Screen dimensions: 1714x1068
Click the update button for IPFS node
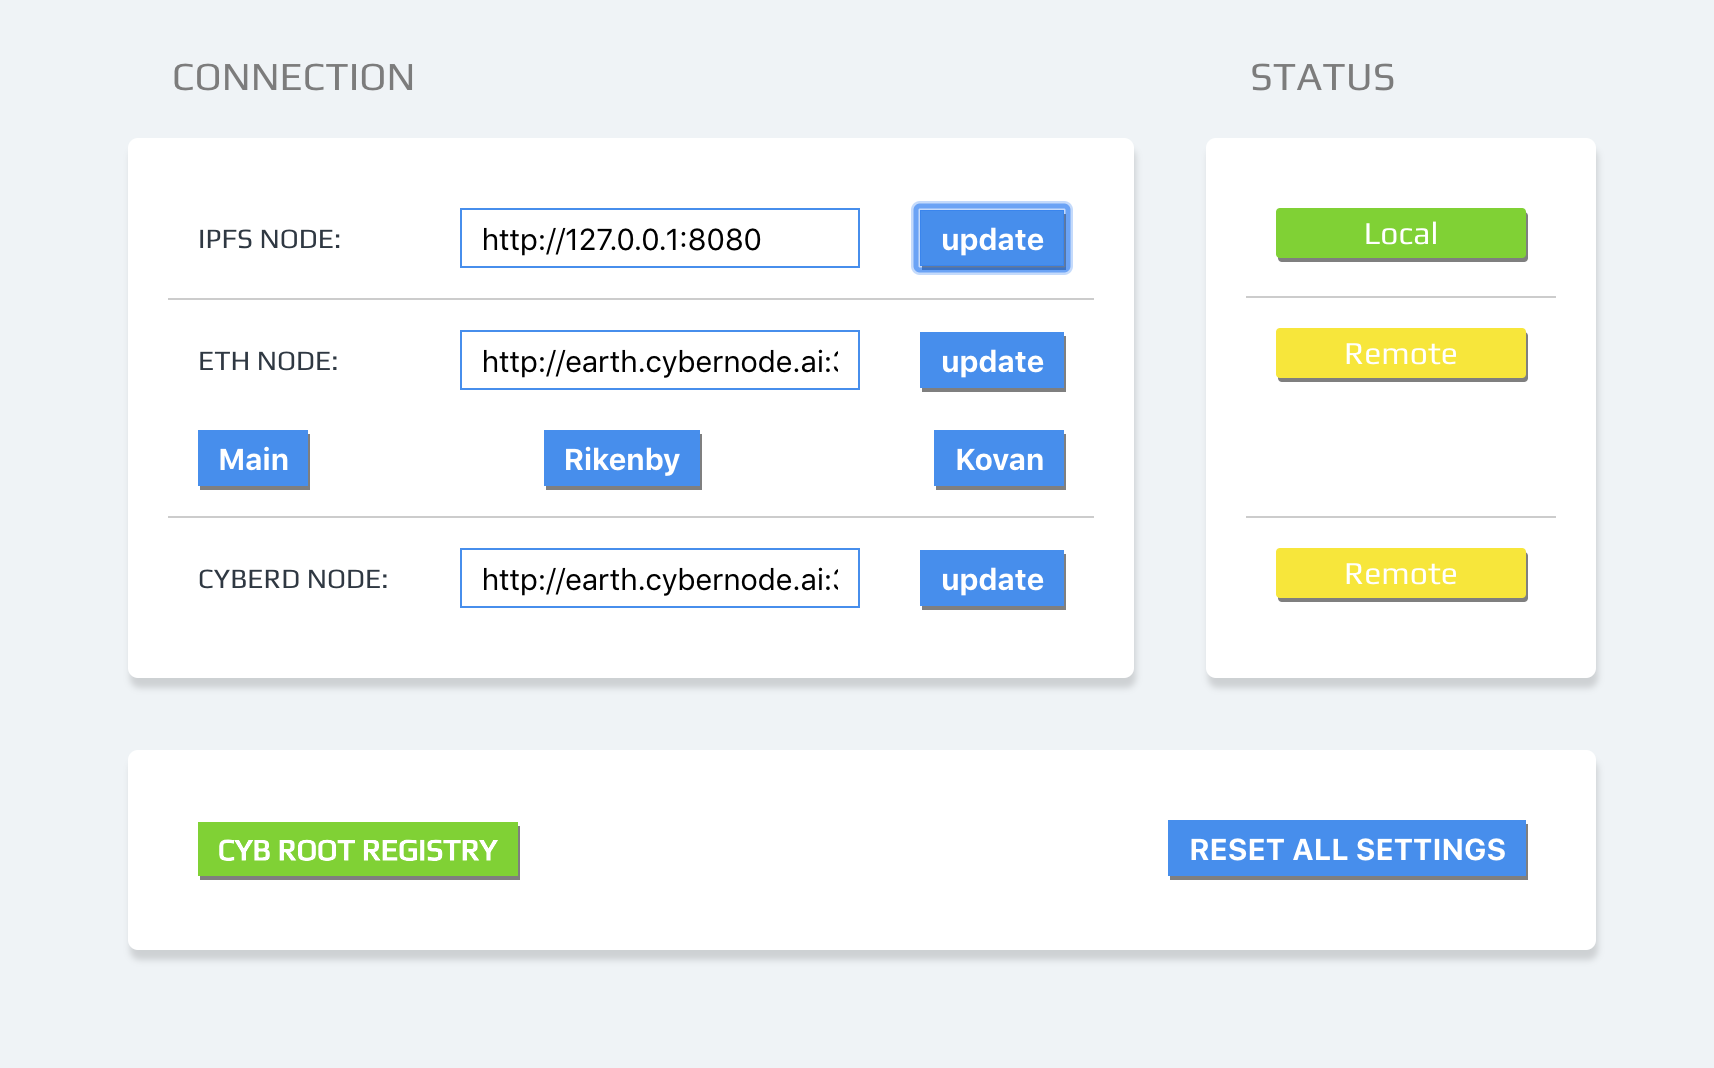[992, 238]
